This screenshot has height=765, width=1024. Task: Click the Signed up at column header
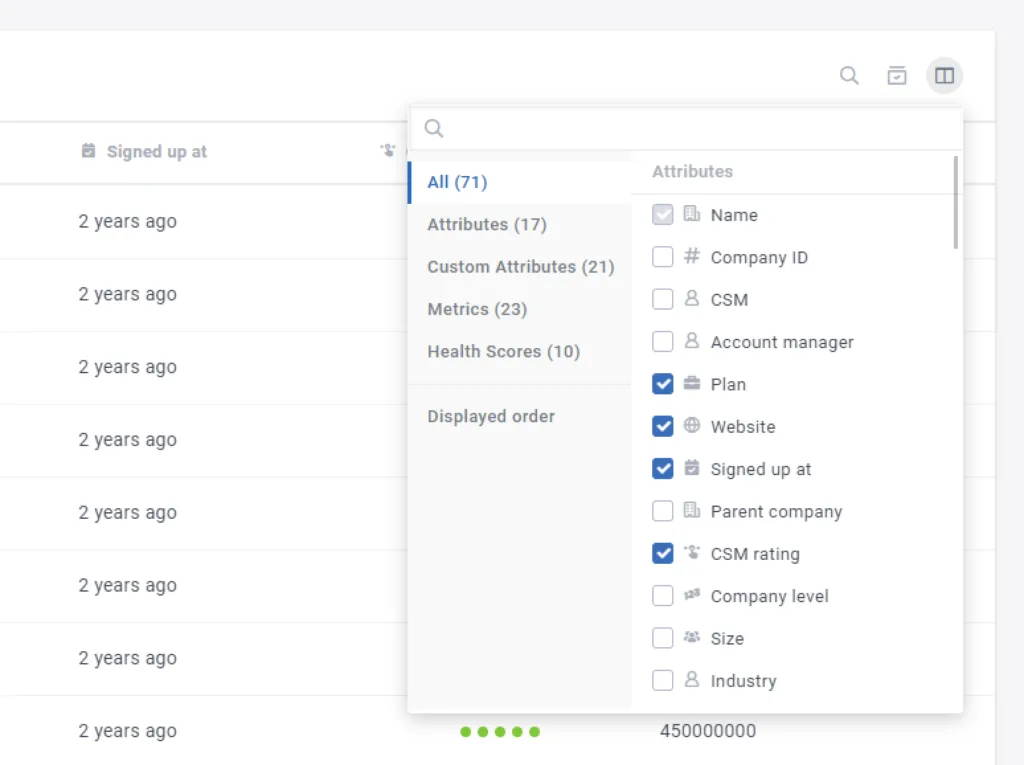pos(157,152)
